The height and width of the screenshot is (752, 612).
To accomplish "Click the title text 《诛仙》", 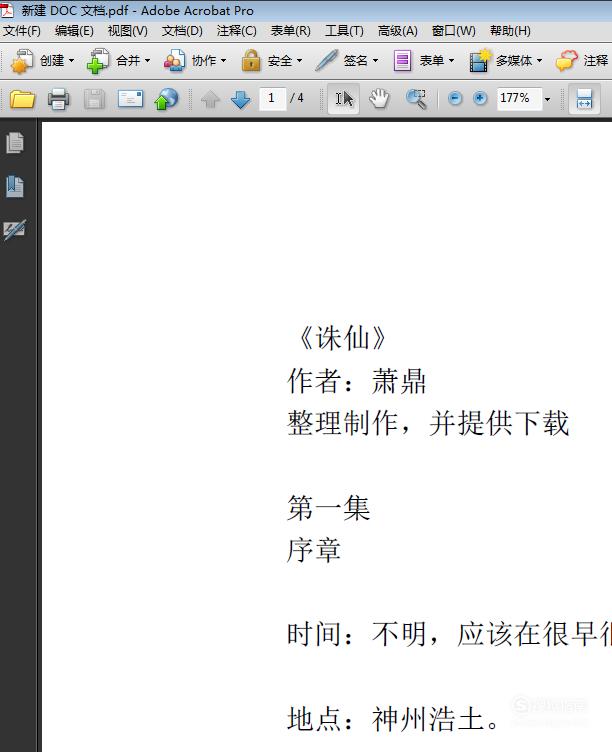I will tap(342, 338).
